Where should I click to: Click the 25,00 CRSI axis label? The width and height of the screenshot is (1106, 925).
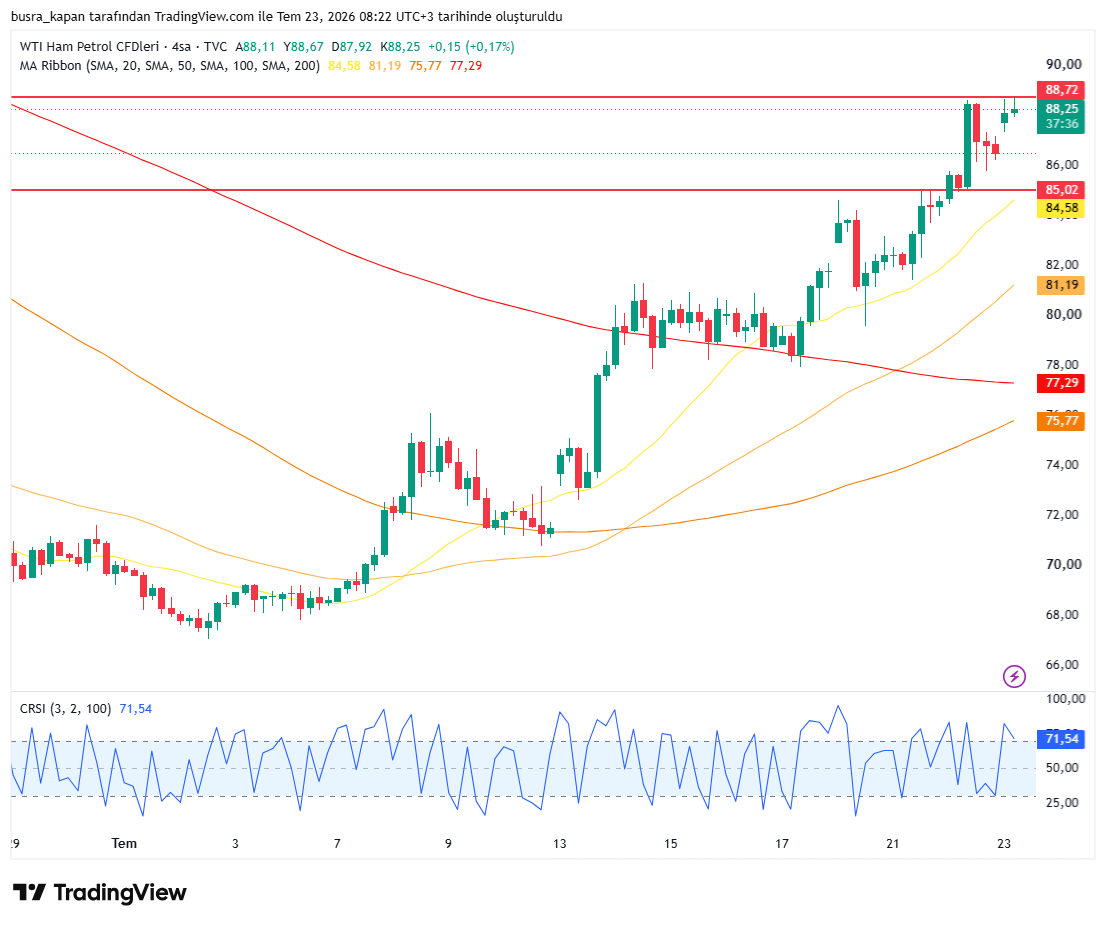point(1062,802)
